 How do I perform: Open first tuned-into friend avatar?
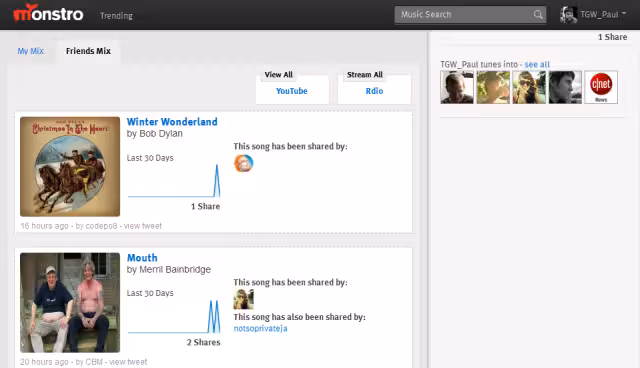[457, 87]
